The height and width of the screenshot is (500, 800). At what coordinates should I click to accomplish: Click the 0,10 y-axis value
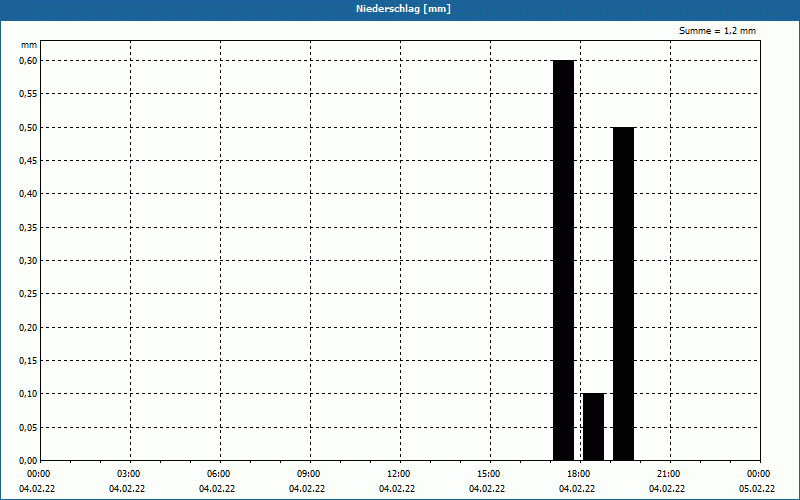tap(28, 394)
